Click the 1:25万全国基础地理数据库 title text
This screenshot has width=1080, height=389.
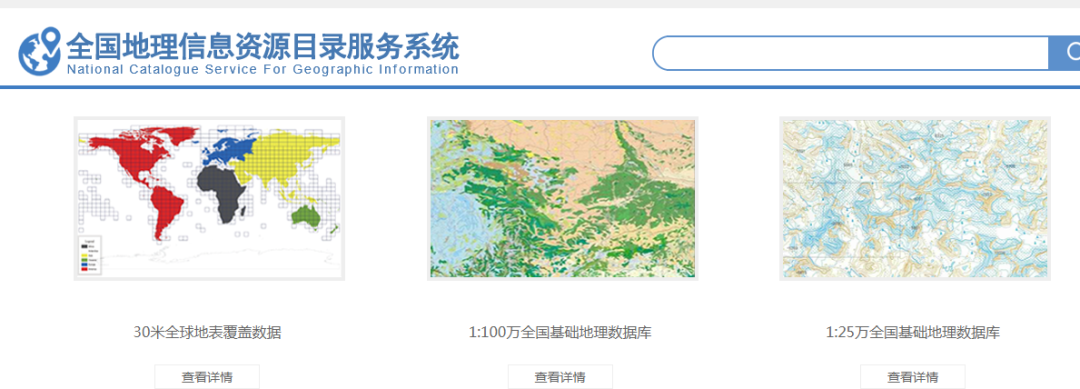[913, 333]
